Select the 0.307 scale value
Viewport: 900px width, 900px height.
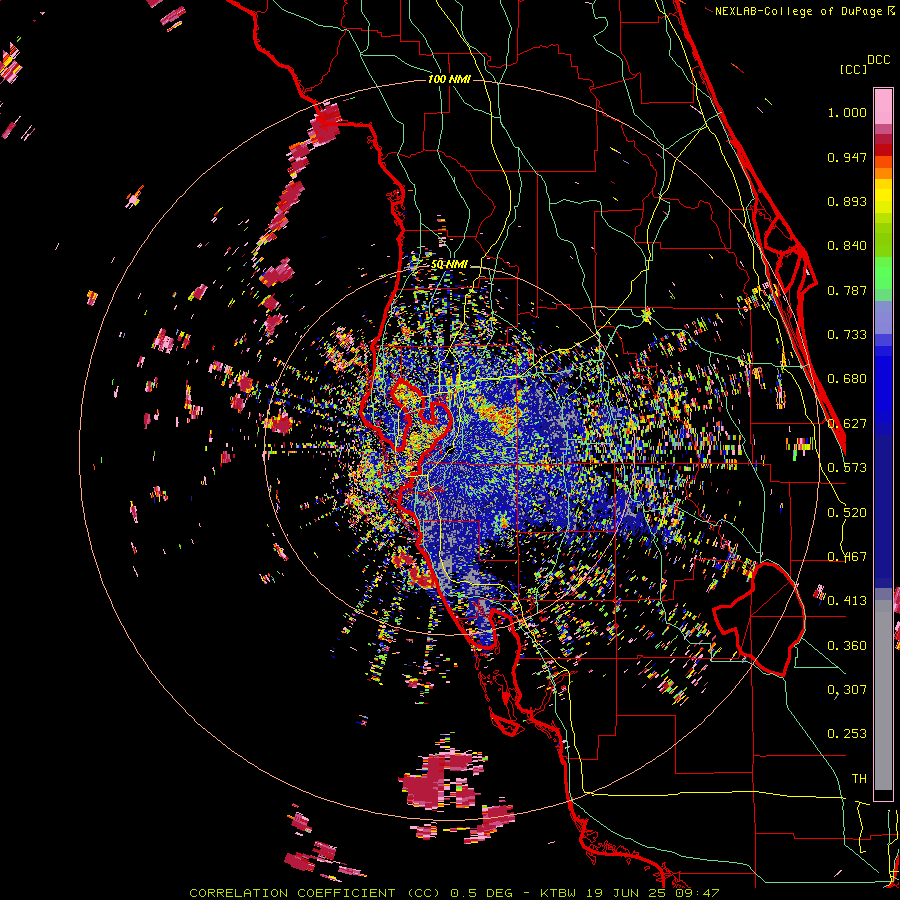pyautogui.click(x=847, y=690)
